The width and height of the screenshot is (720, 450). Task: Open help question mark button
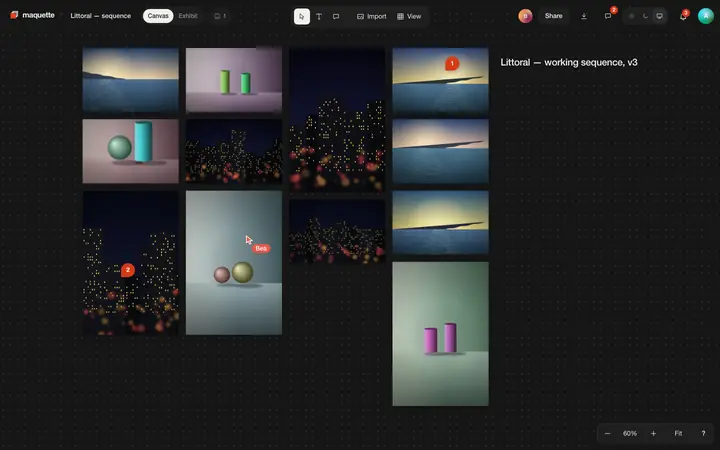tap(703, 433)
